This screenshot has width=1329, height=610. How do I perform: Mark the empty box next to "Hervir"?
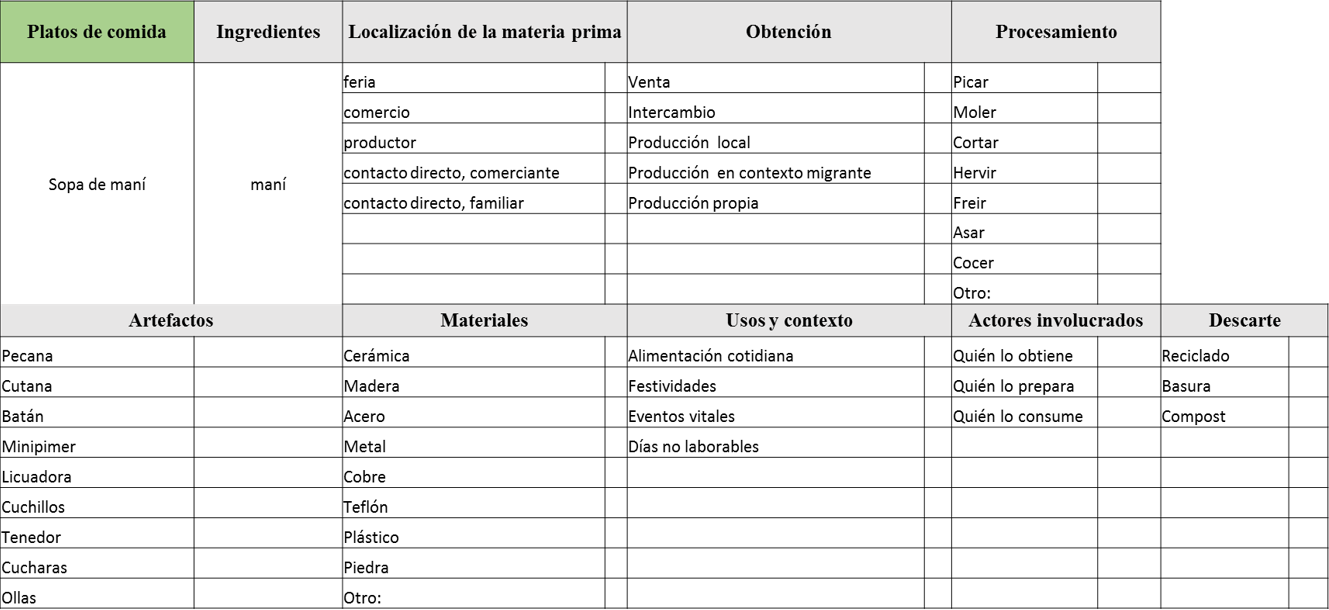[1129, 172]
